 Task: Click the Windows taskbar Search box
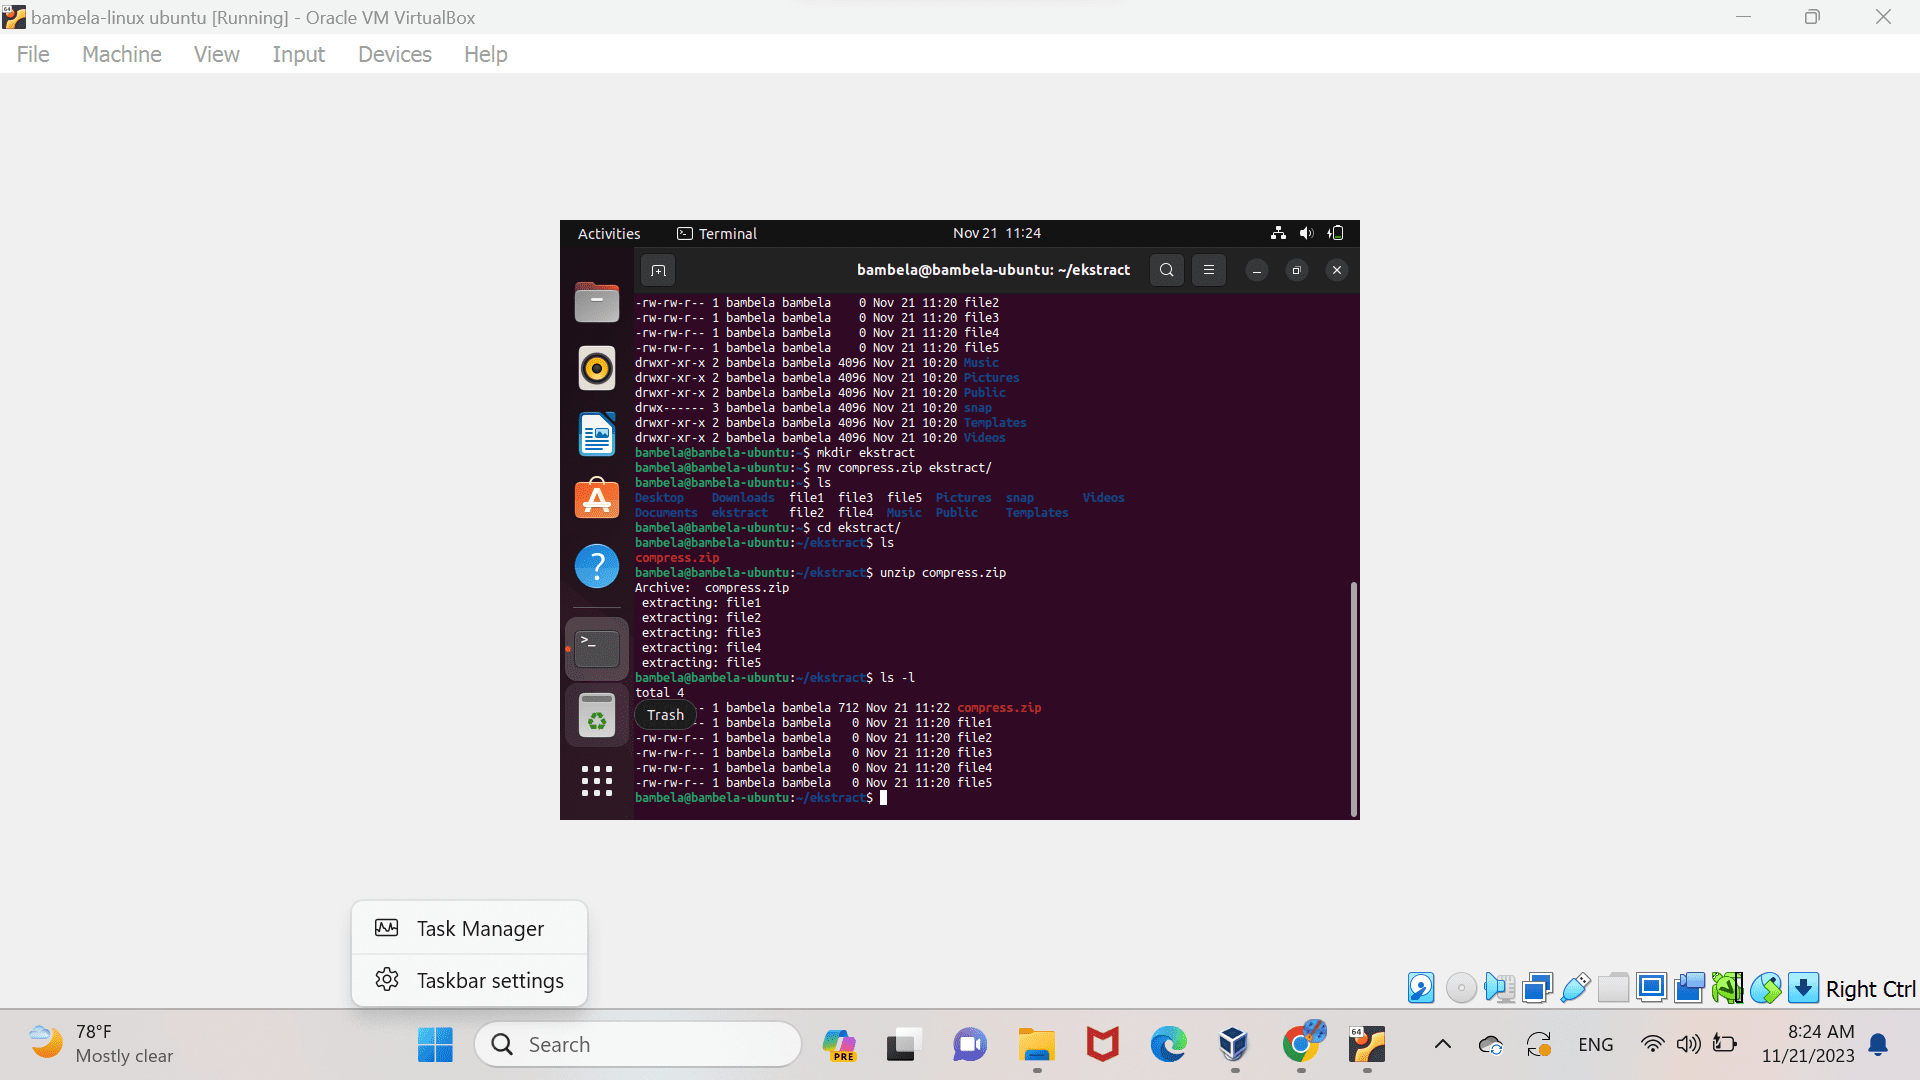pyautogui.click(x=638, y=1045)
